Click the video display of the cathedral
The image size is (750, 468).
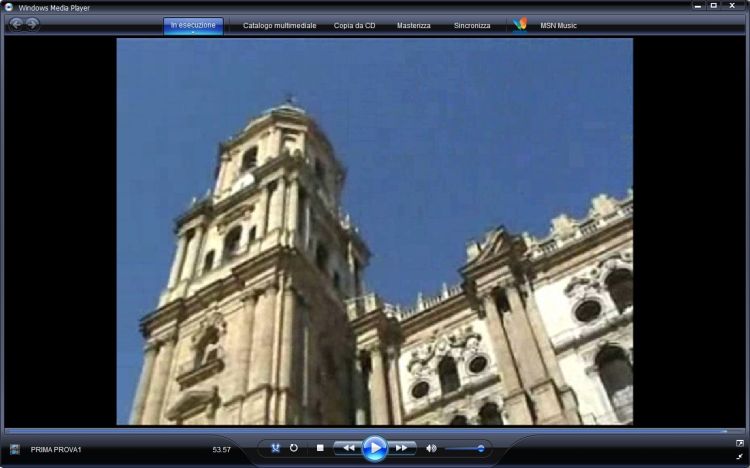pos(375,232)
